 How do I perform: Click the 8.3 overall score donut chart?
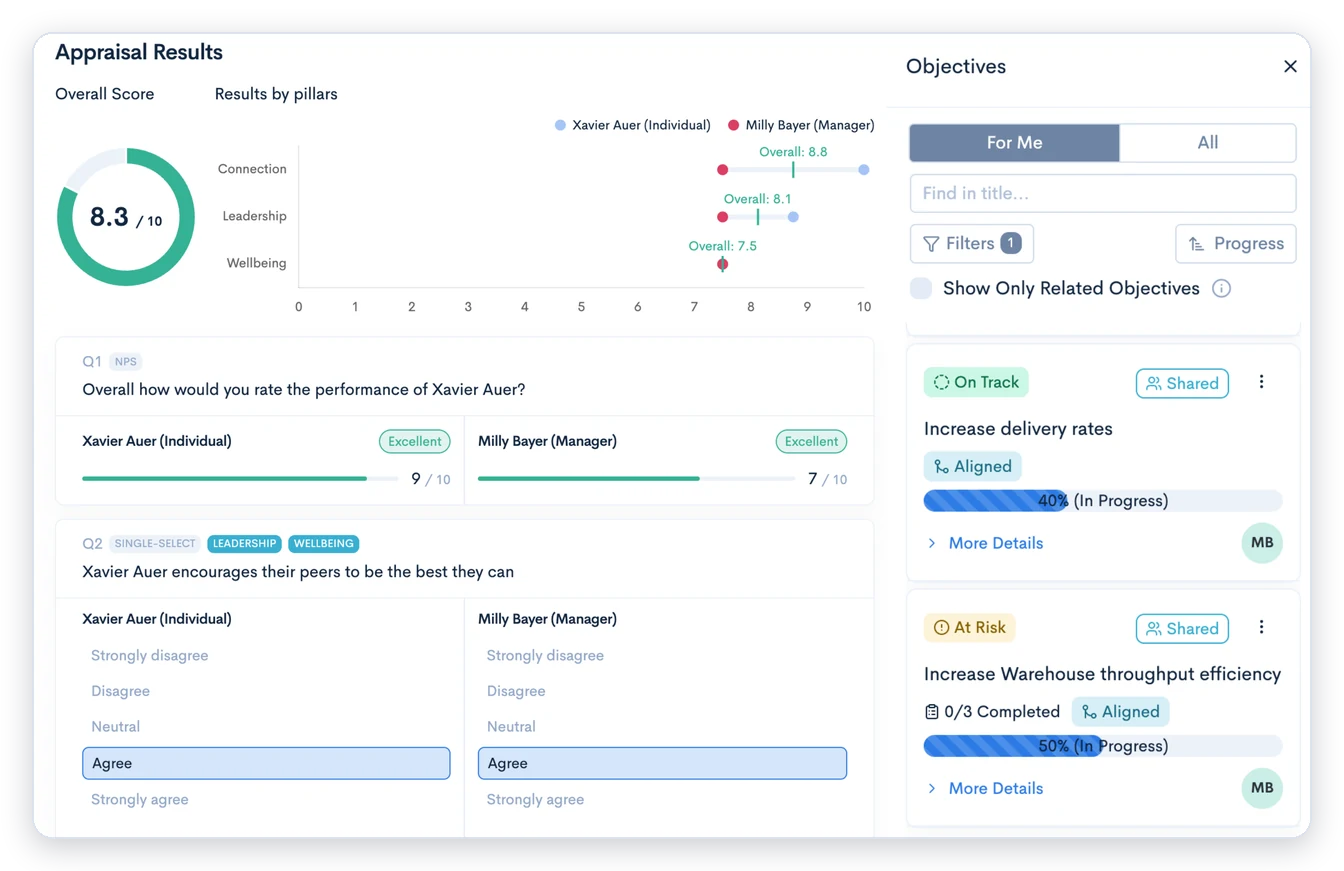point(126,217)
